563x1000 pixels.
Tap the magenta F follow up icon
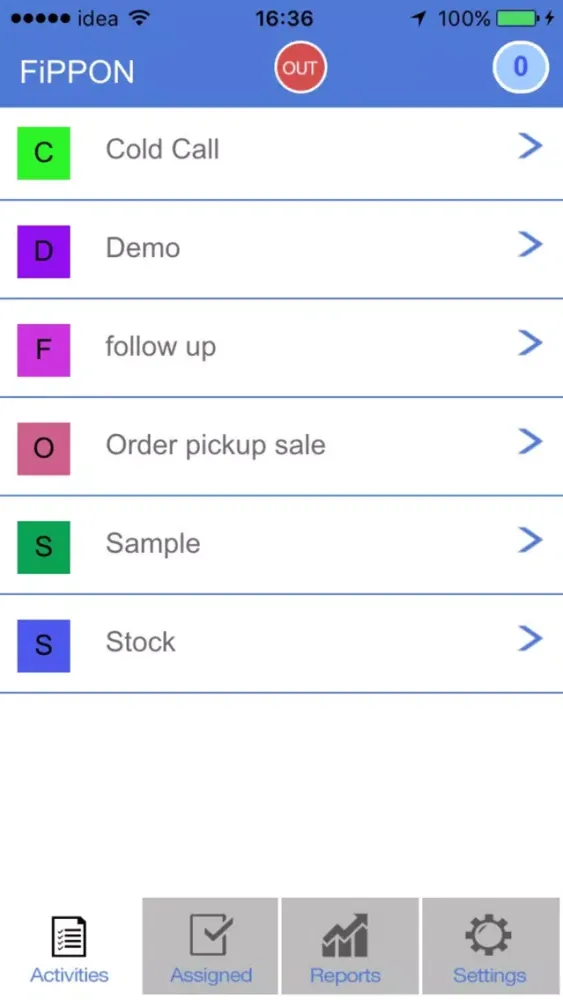[43, 350]
